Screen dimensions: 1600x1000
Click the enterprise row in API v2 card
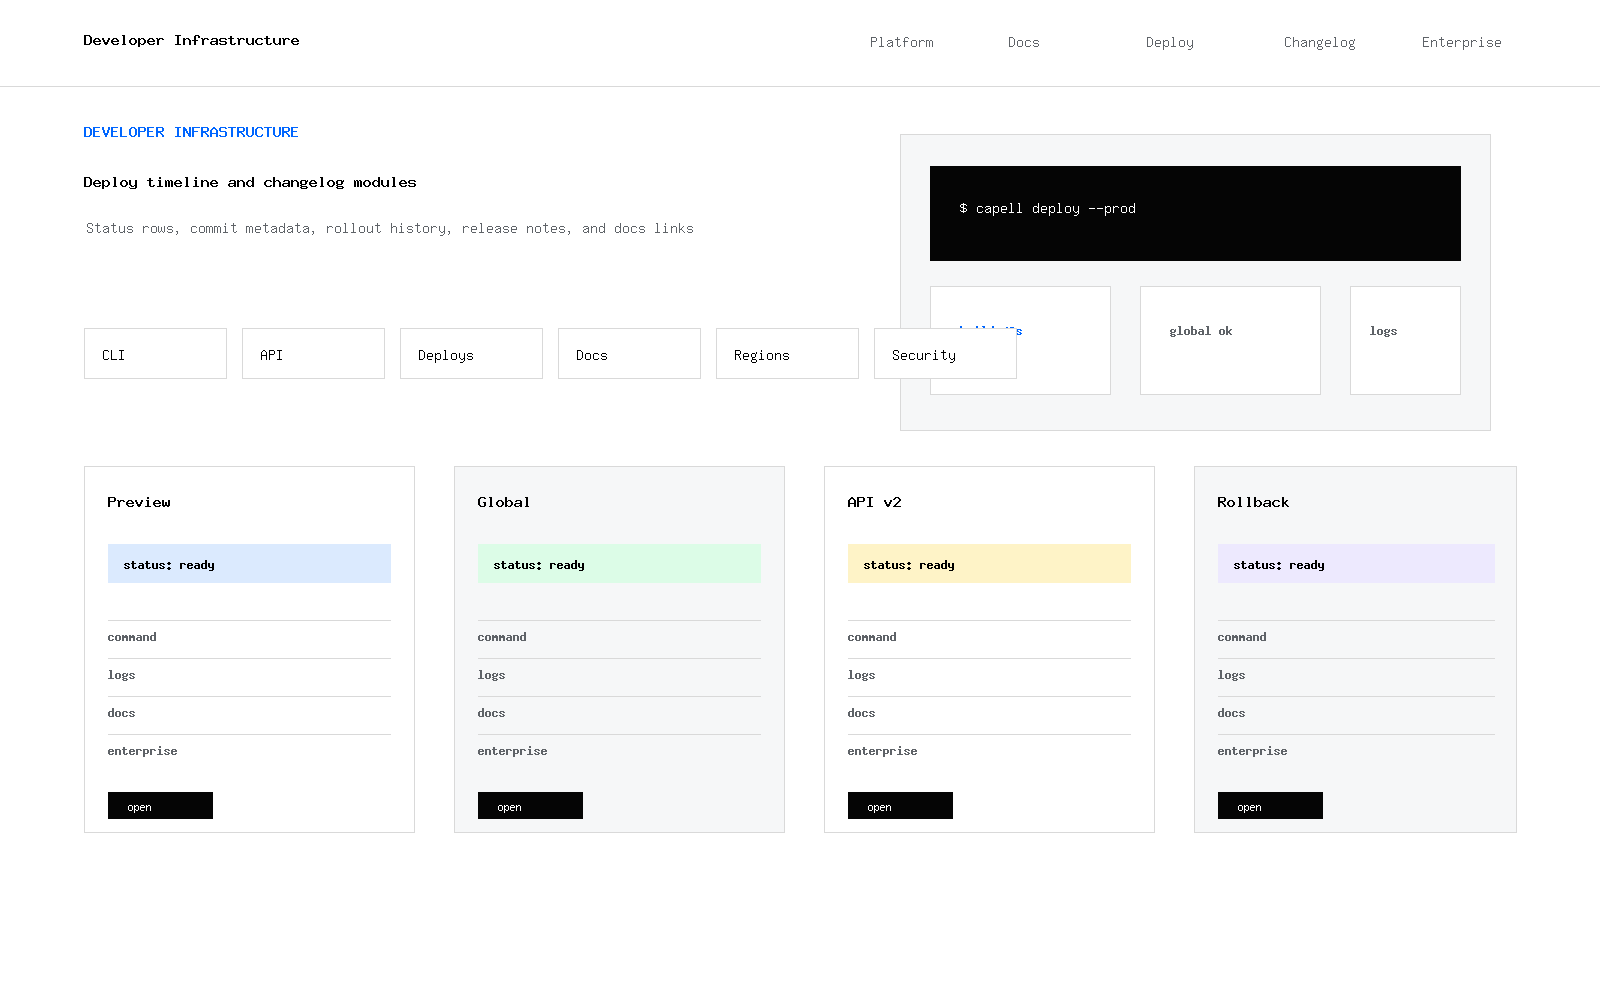coord(989,752)
